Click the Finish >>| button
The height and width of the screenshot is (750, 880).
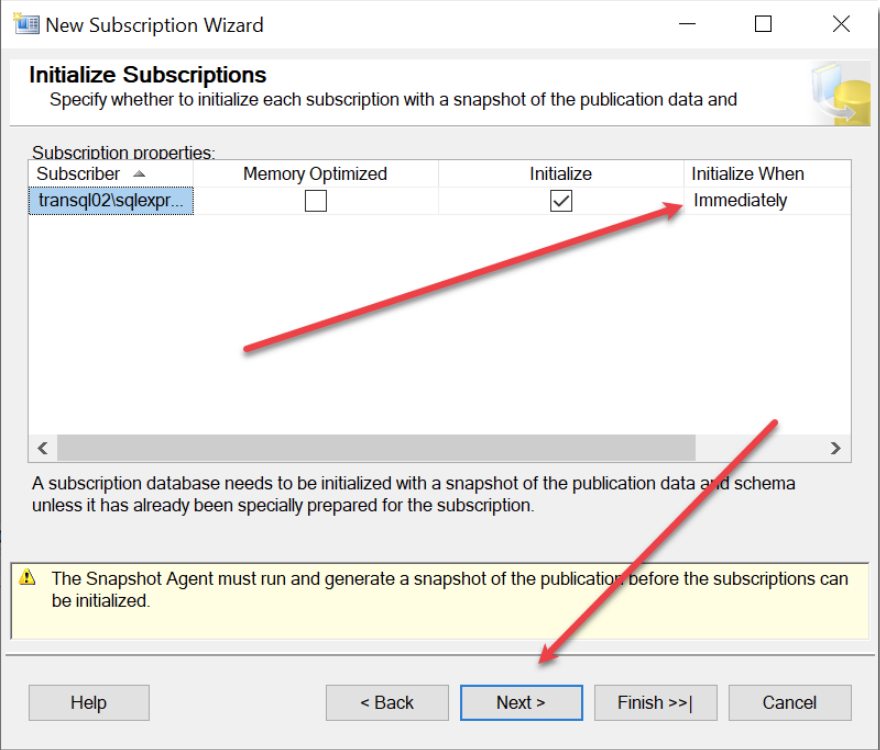point(656,702)
